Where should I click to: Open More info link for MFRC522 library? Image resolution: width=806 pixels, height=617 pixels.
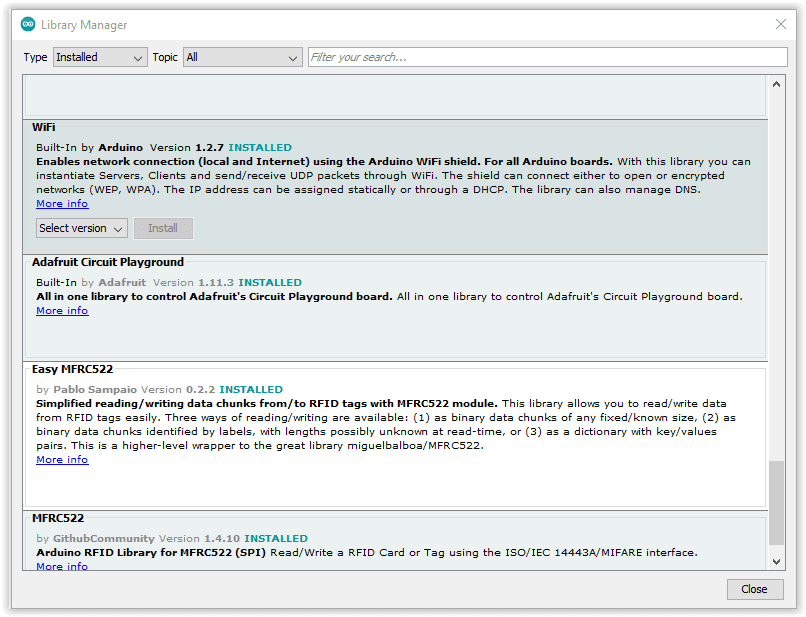click(x=62, y=566)
